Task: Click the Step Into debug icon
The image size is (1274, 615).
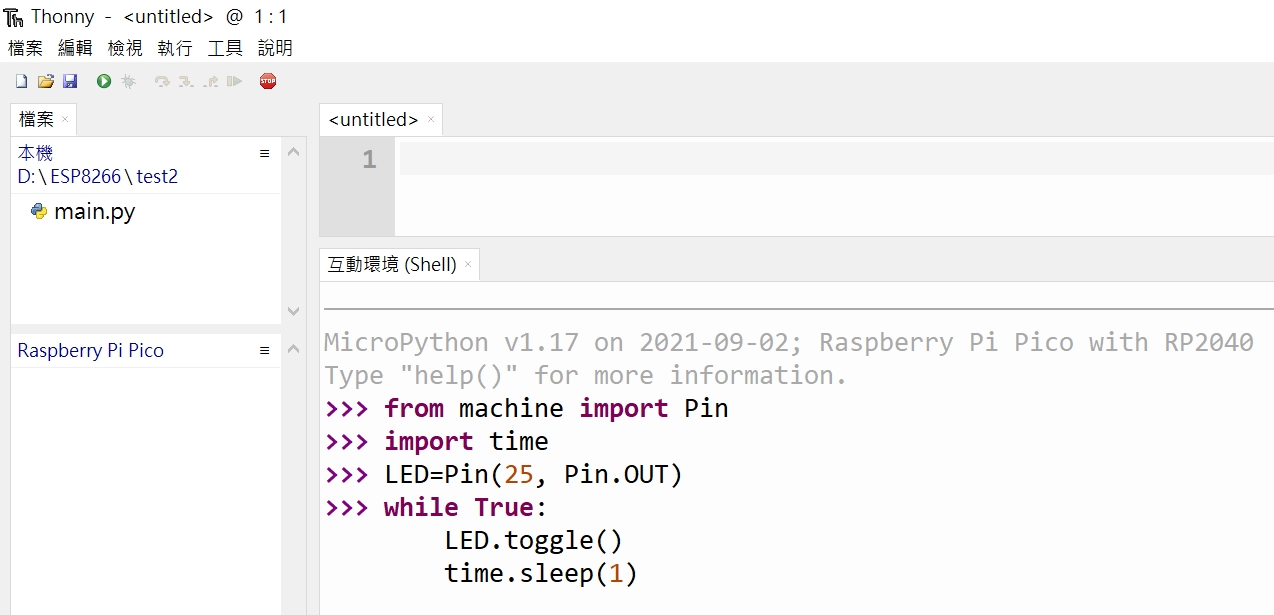Action: coord(186,81)
